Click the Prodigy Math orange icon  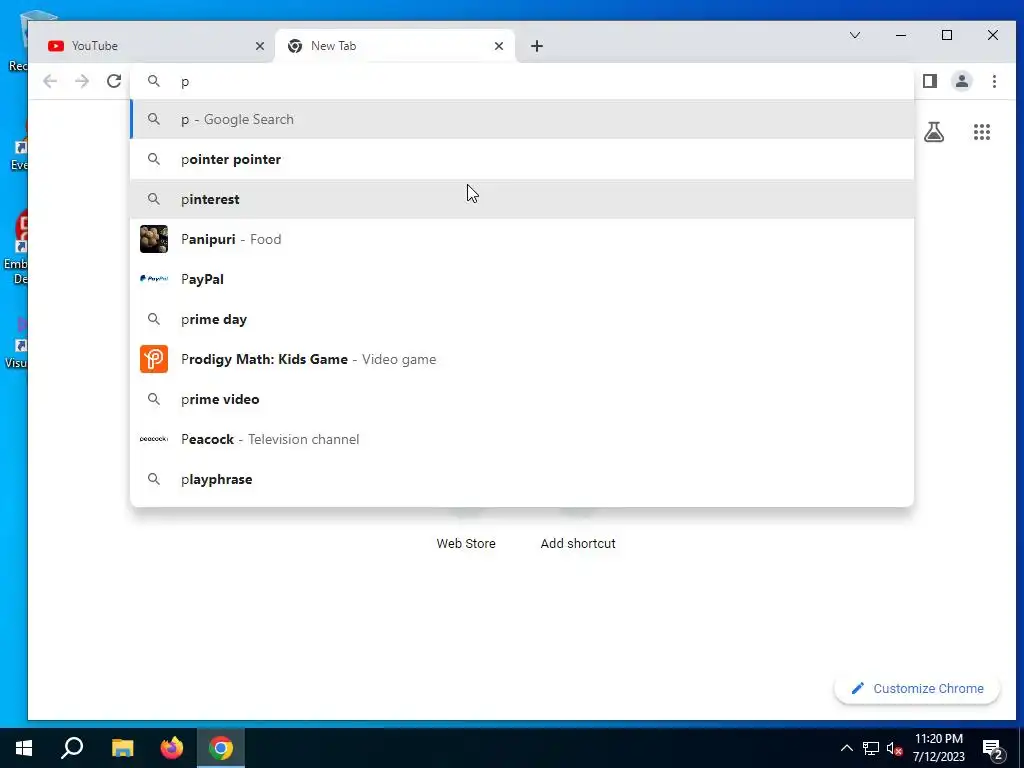[x=154, y=359]
